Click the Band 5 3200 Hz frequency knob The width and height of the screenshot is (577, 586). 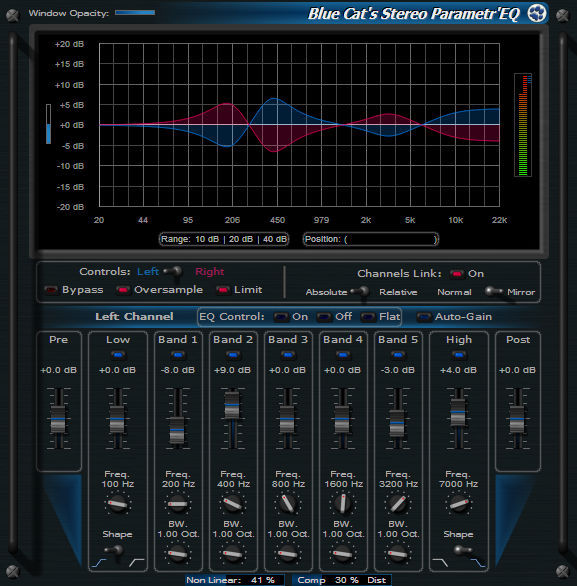398,504
